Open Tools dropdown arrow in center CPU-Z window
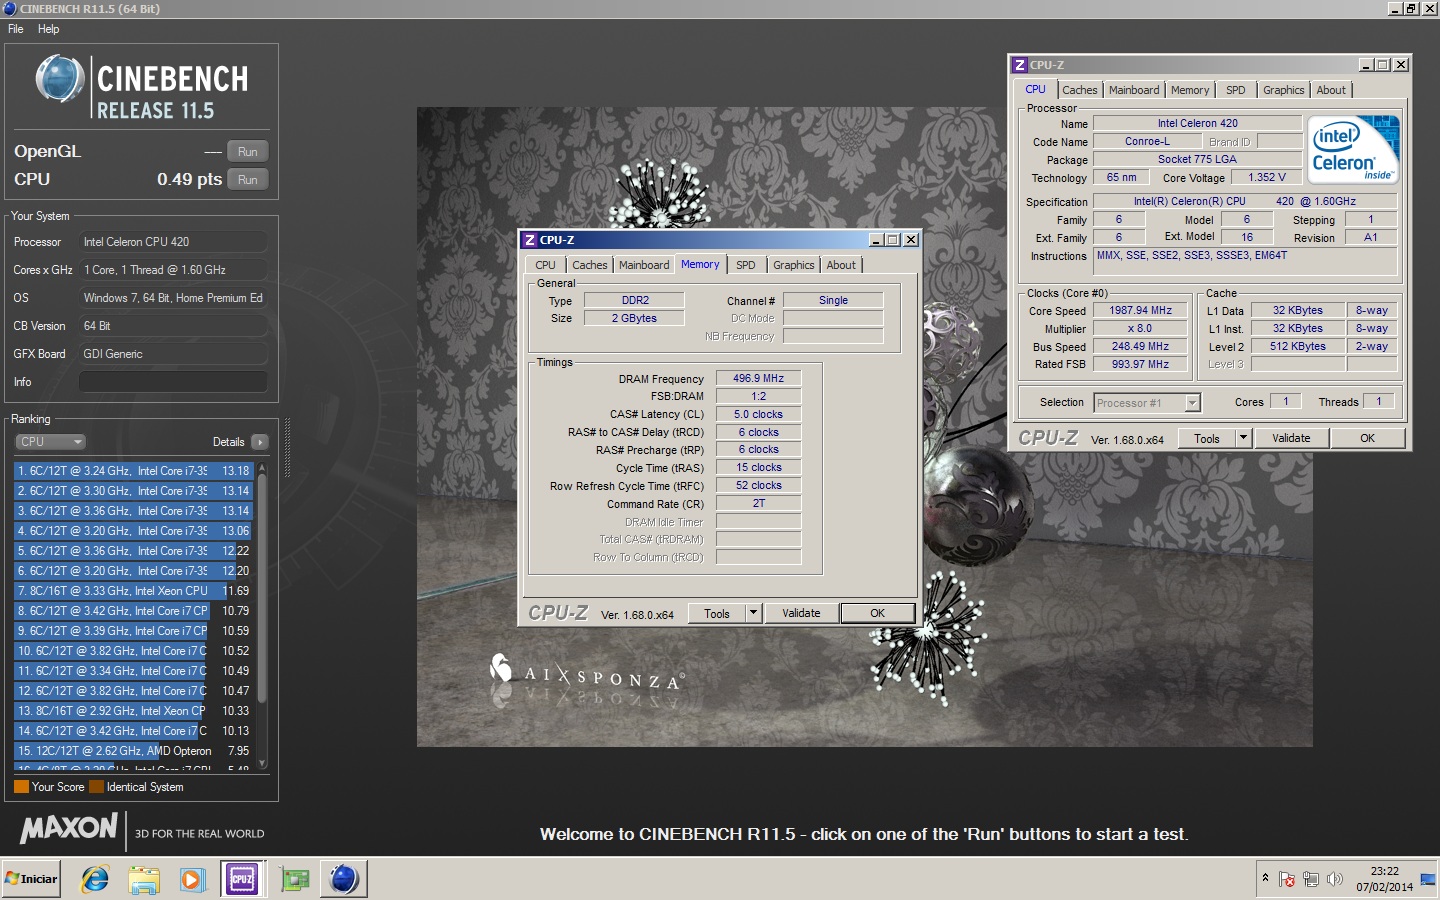 click(754, 614)
